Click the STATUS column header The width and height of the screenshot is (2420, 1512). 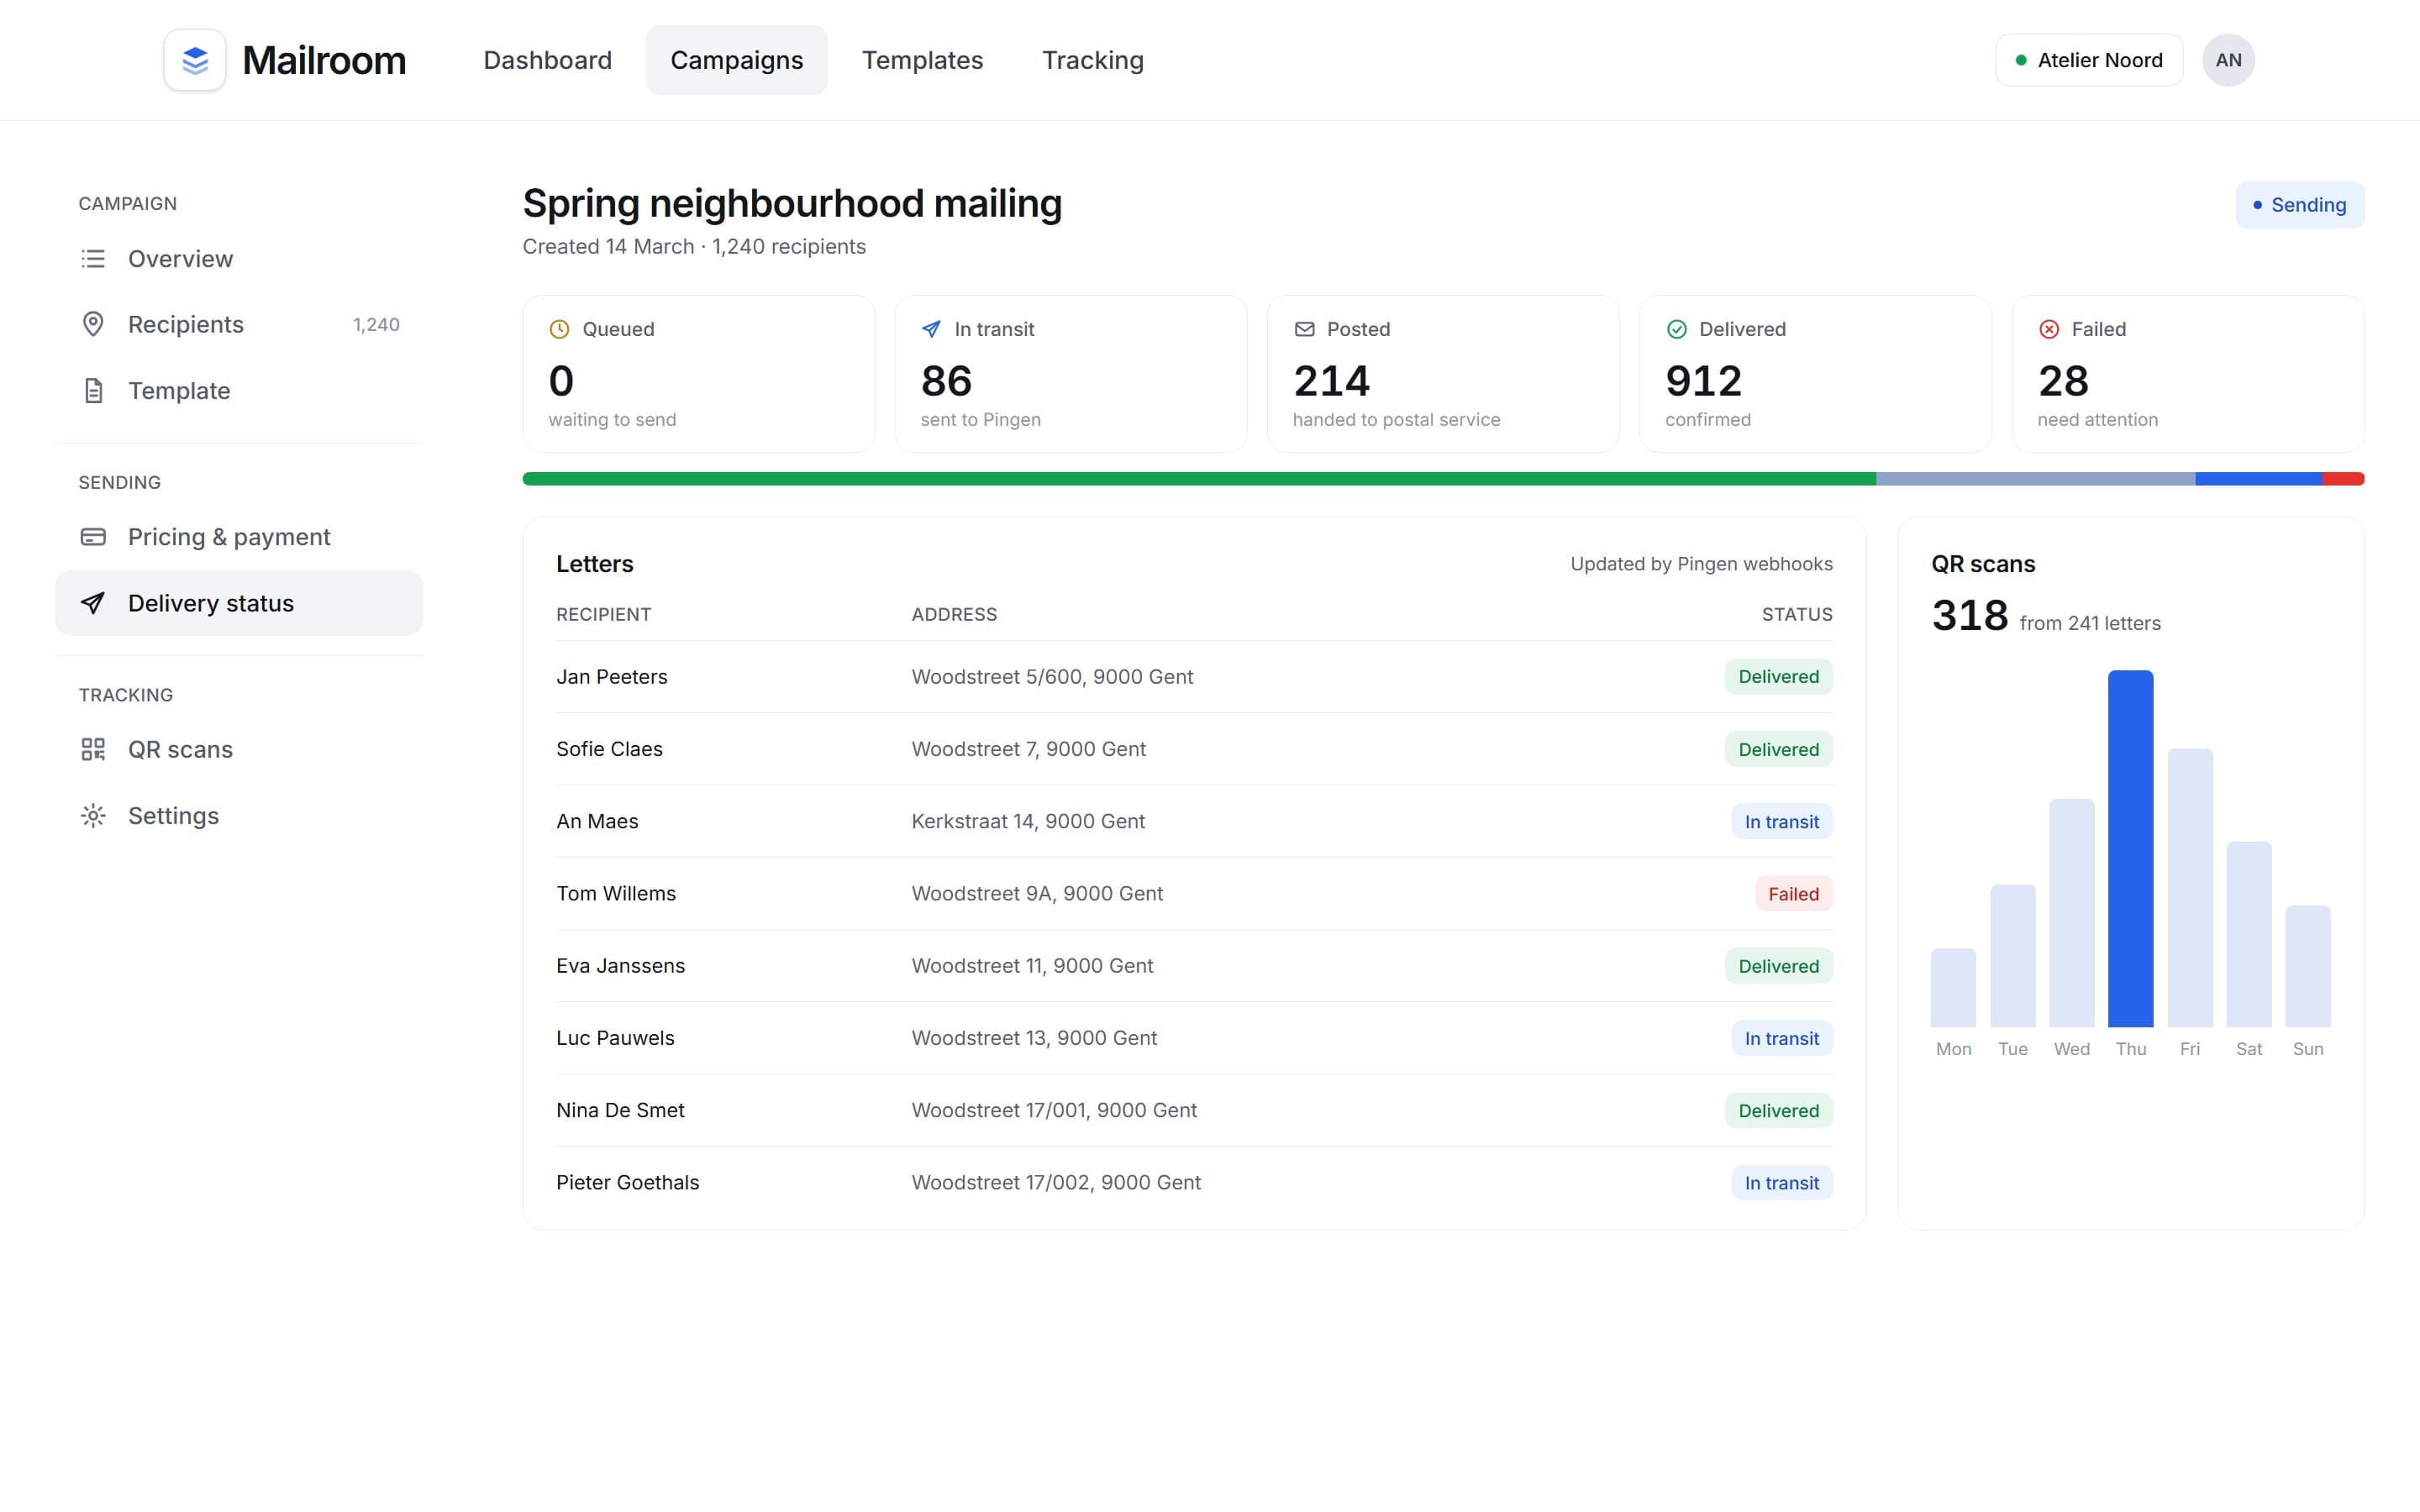[x=1796, y=614]
